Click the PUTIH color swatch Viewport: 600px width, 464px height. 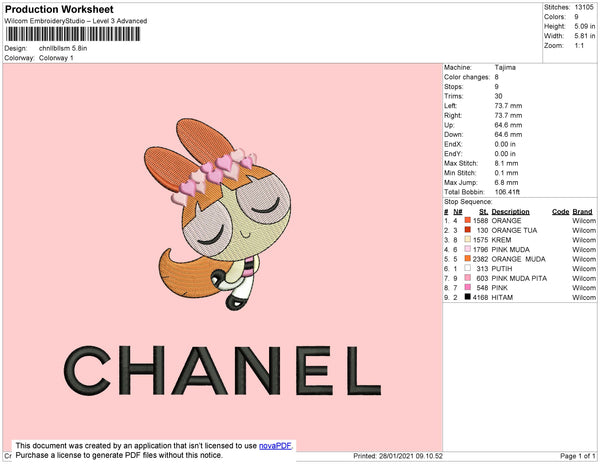pyautogui.click(x=468, y=268)
